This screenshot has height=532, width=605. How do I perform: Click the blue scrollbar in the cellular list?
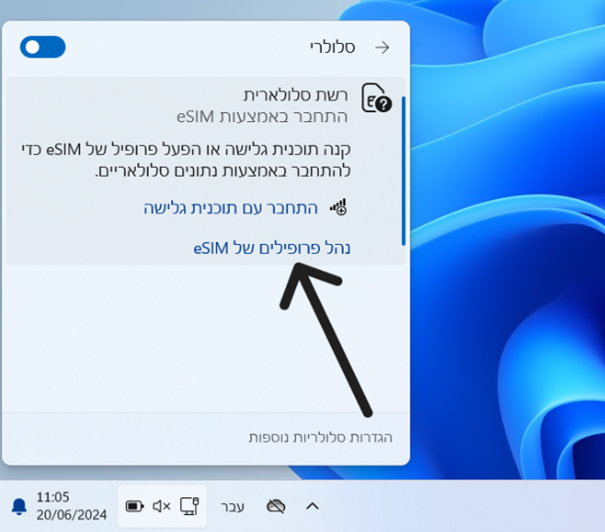click(x=403, y=170)
